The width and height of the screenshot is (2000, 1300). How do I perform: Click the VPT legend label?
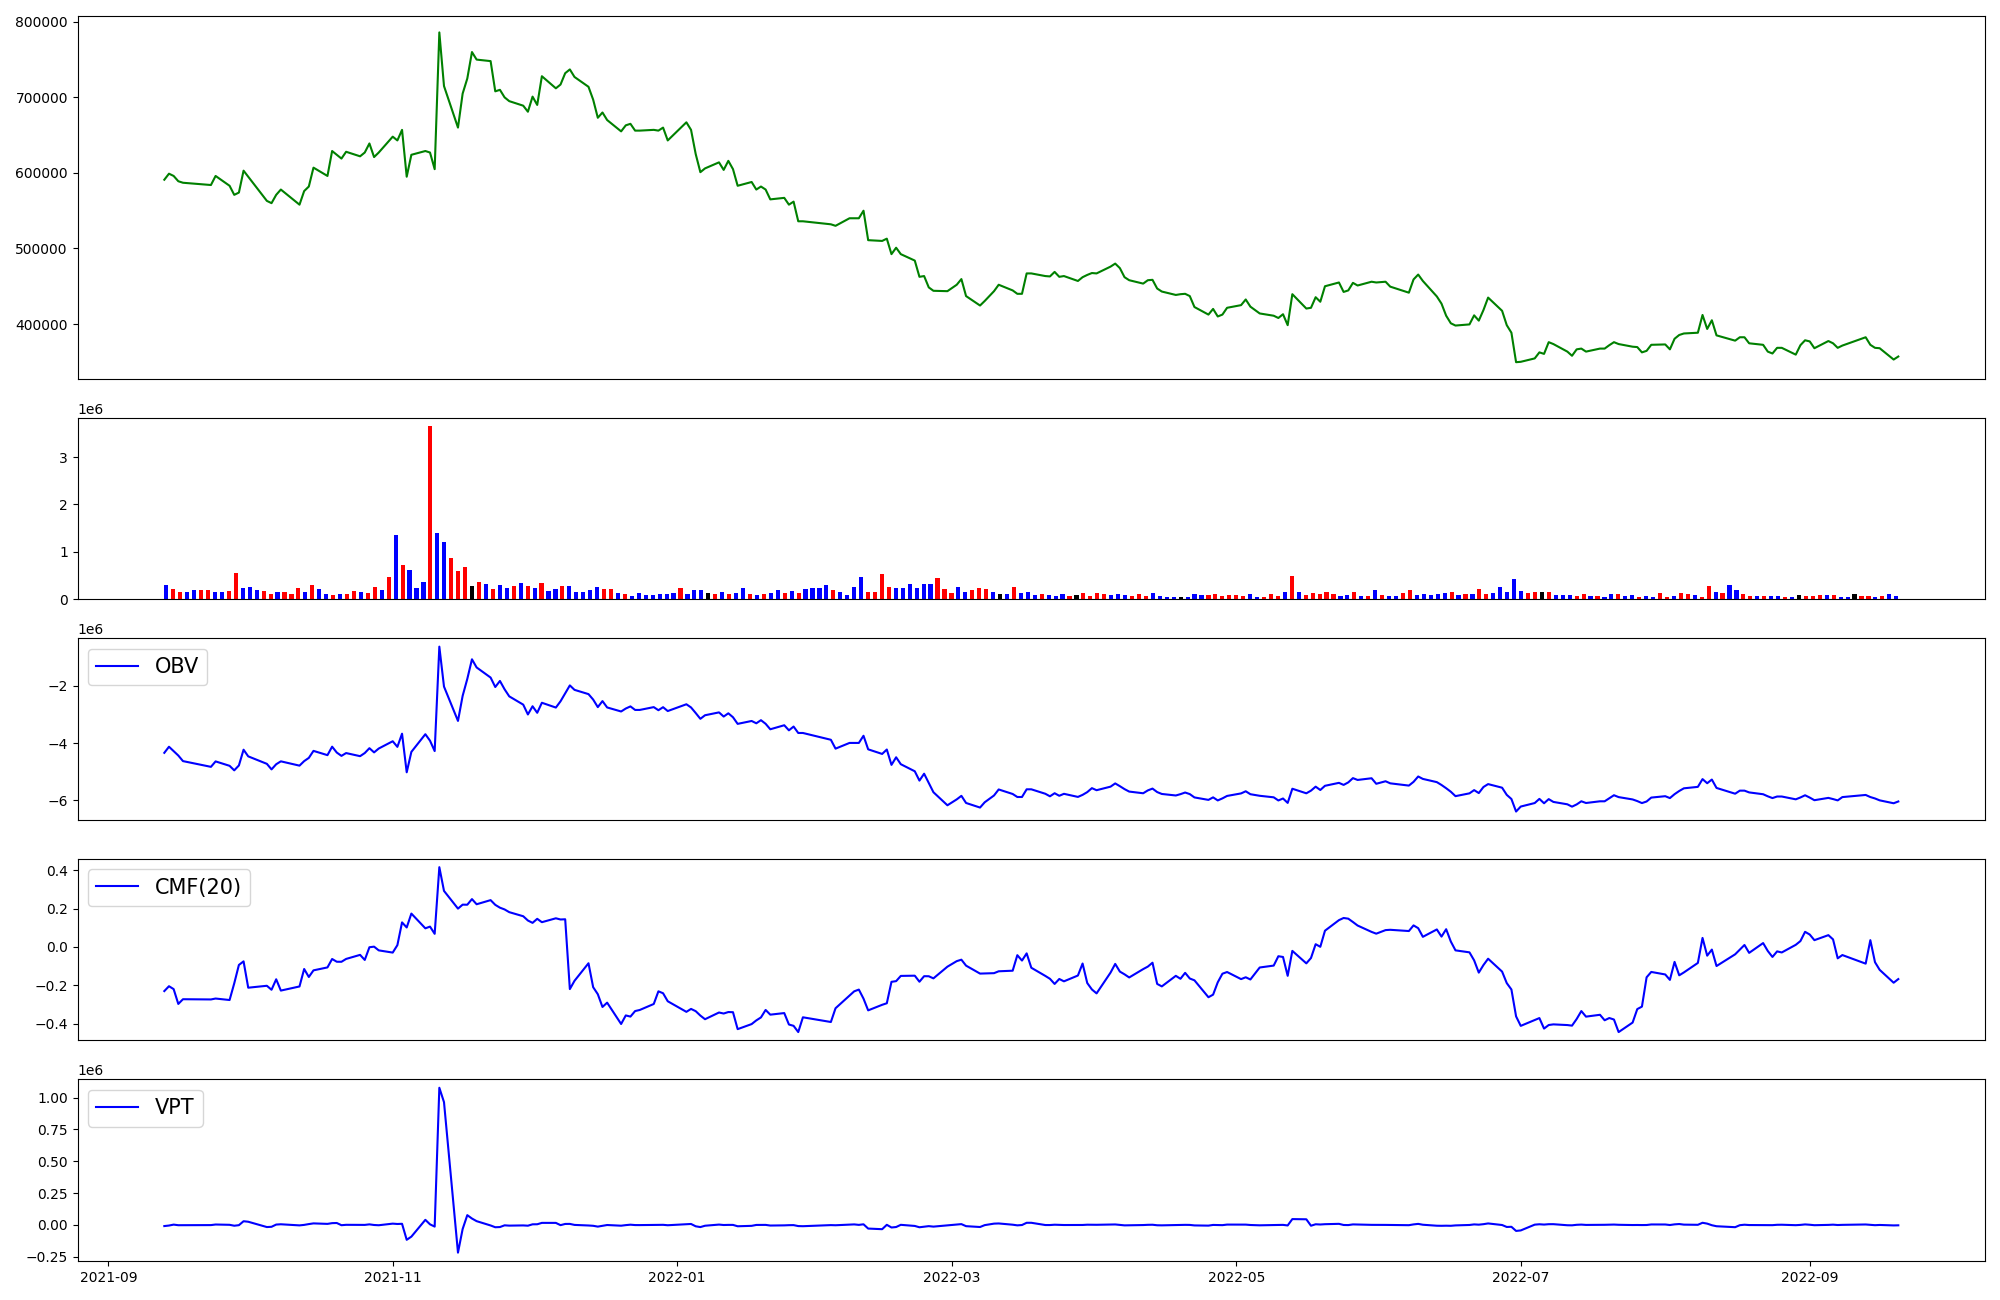coord(174,1108)
